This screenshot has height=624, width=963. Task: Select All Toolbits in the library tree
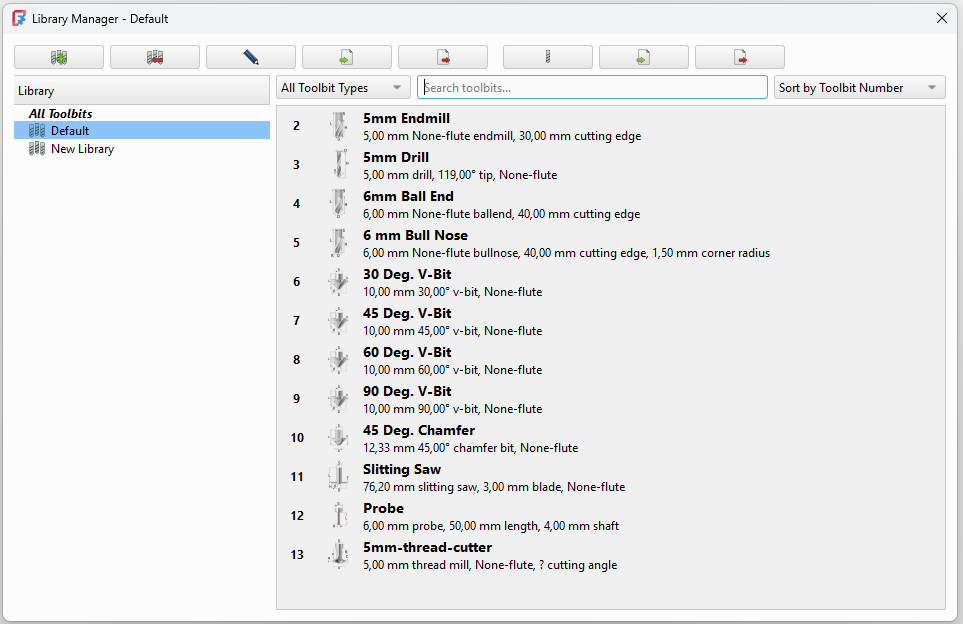coord(60,114)
